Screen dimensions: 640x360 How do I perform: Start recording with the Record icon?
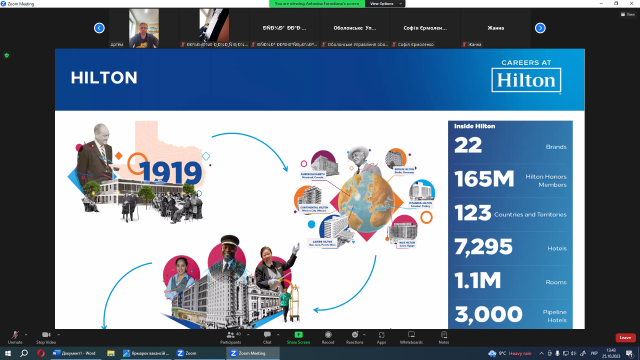328,335
